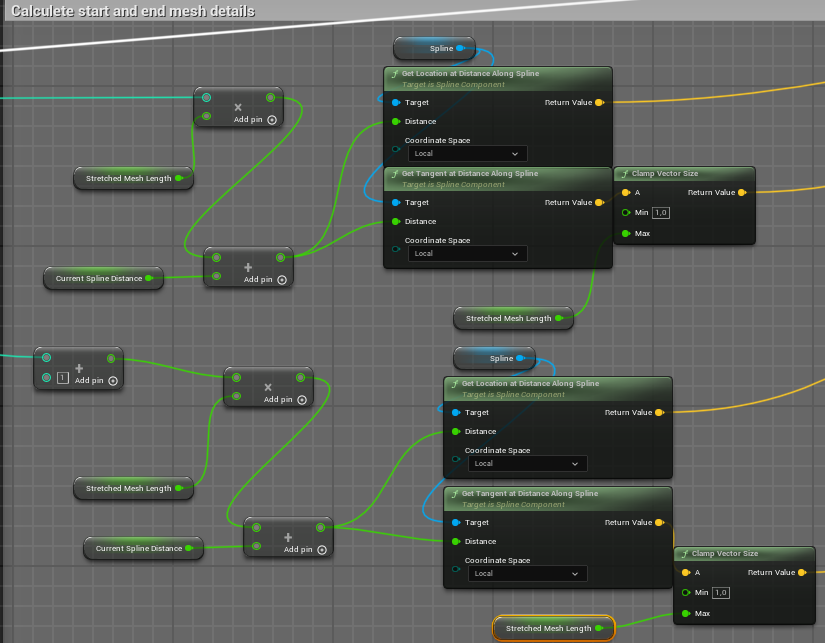The width and height of the screenshot is (825, 643).
Task: Click Add pin on the add node with value 1
Action: click(96, 380)
